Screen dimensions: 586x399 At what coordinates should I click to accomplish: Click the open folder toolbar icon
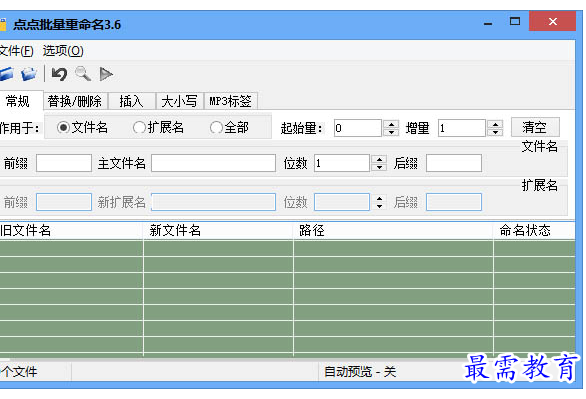29,74
